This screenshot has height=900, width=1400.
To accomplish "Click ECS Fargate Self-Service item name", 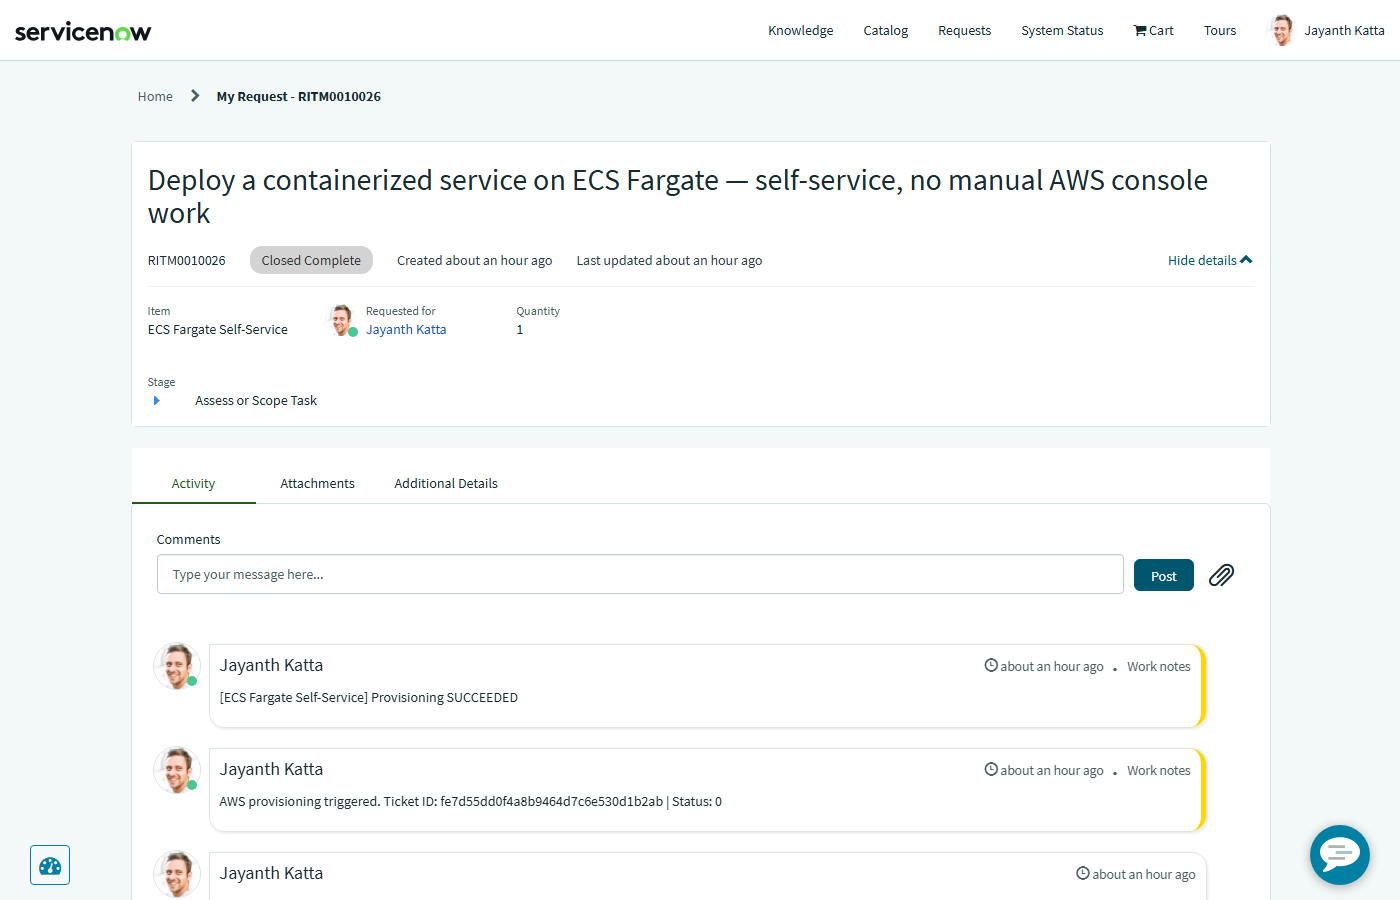I will pyautogui.click(x=218, y=329).
